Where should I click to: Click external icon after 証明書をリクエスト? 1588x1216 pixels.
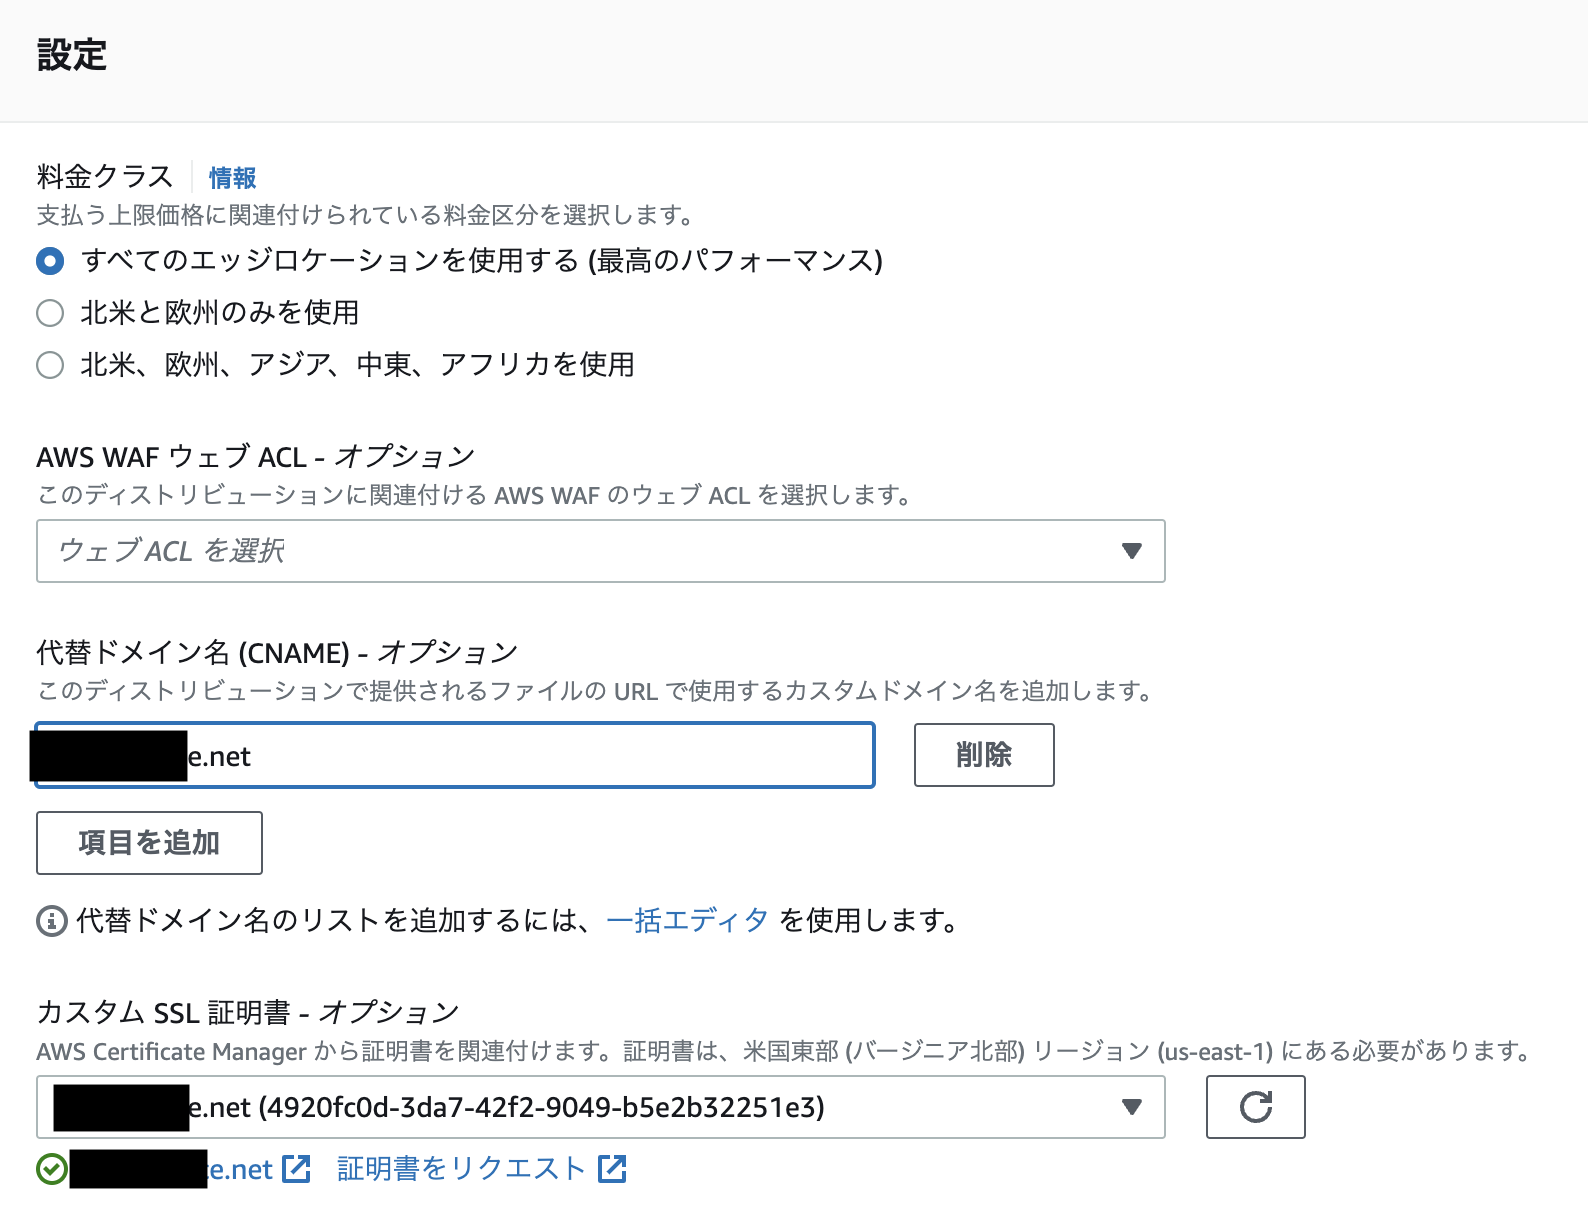click(612, 1169)
